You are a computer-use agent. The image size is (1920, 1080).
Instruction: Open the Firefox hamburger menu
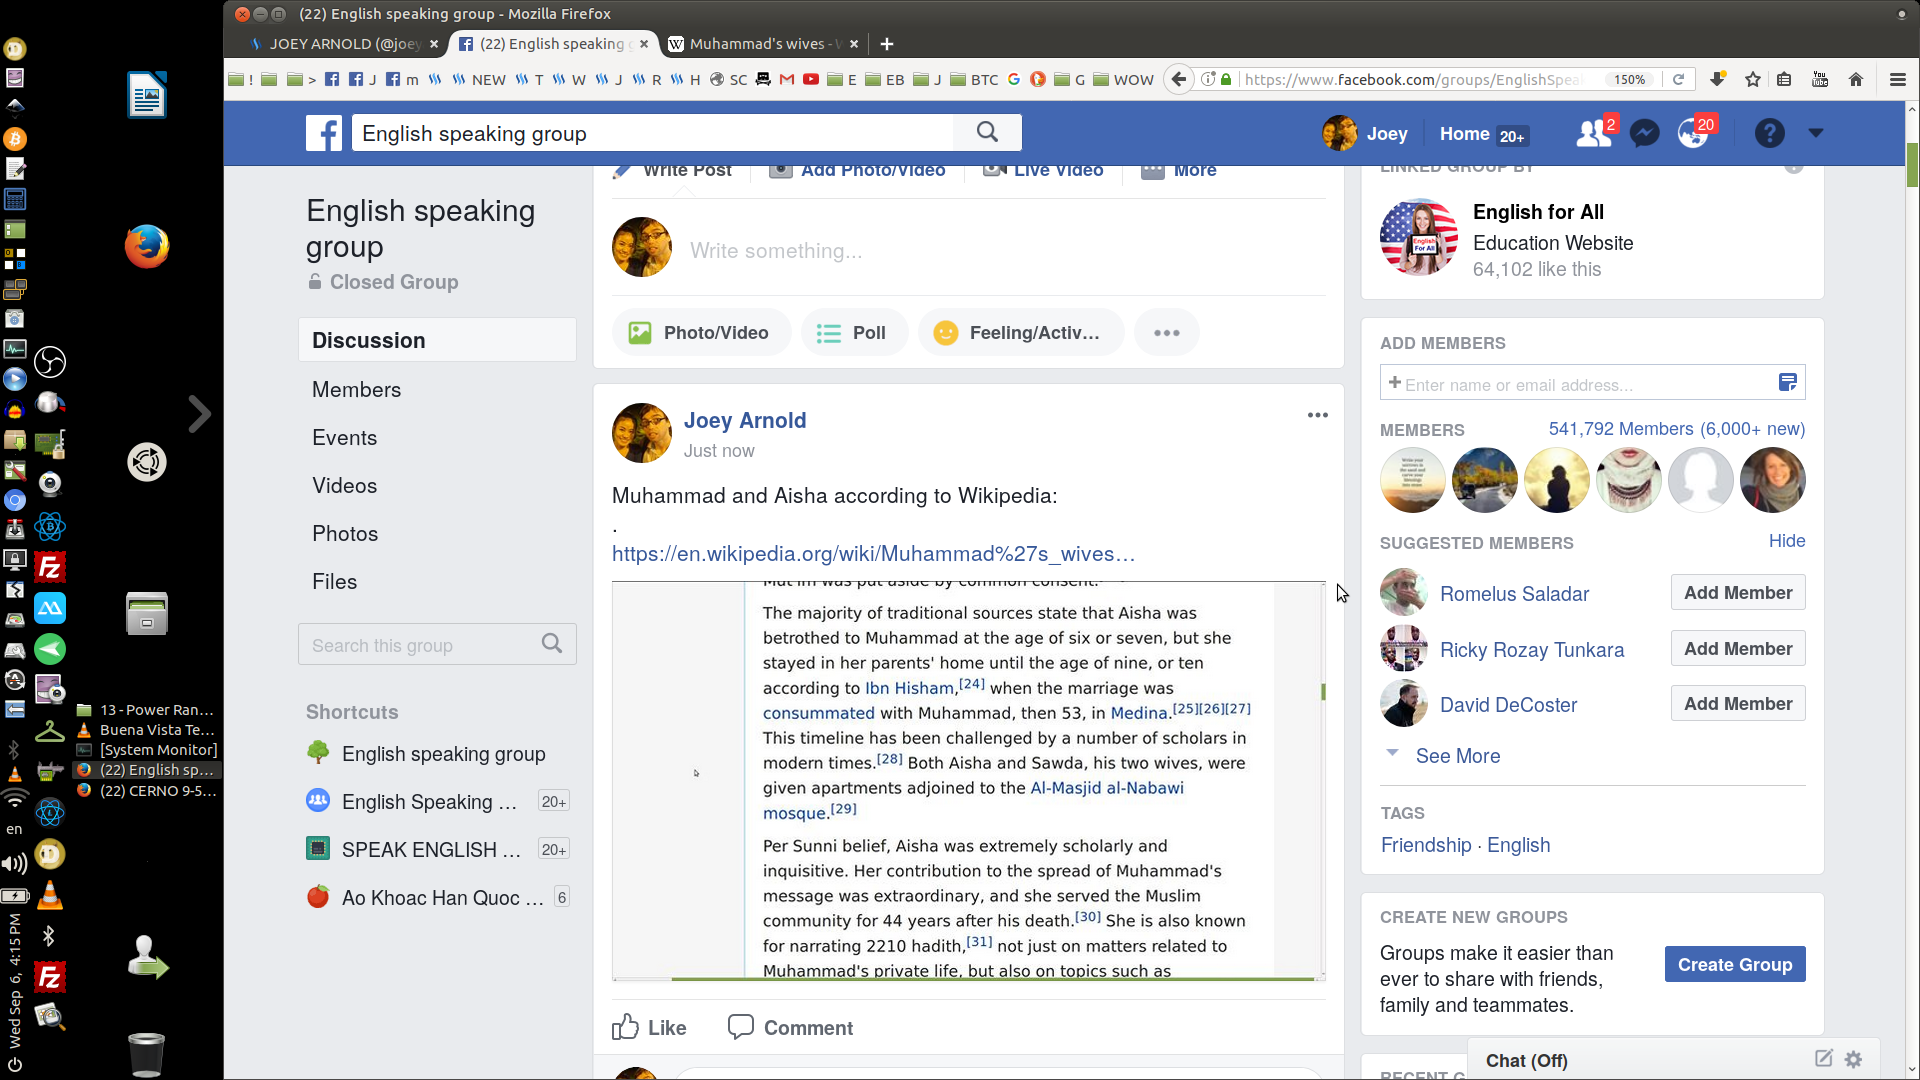click(1897, 79)
